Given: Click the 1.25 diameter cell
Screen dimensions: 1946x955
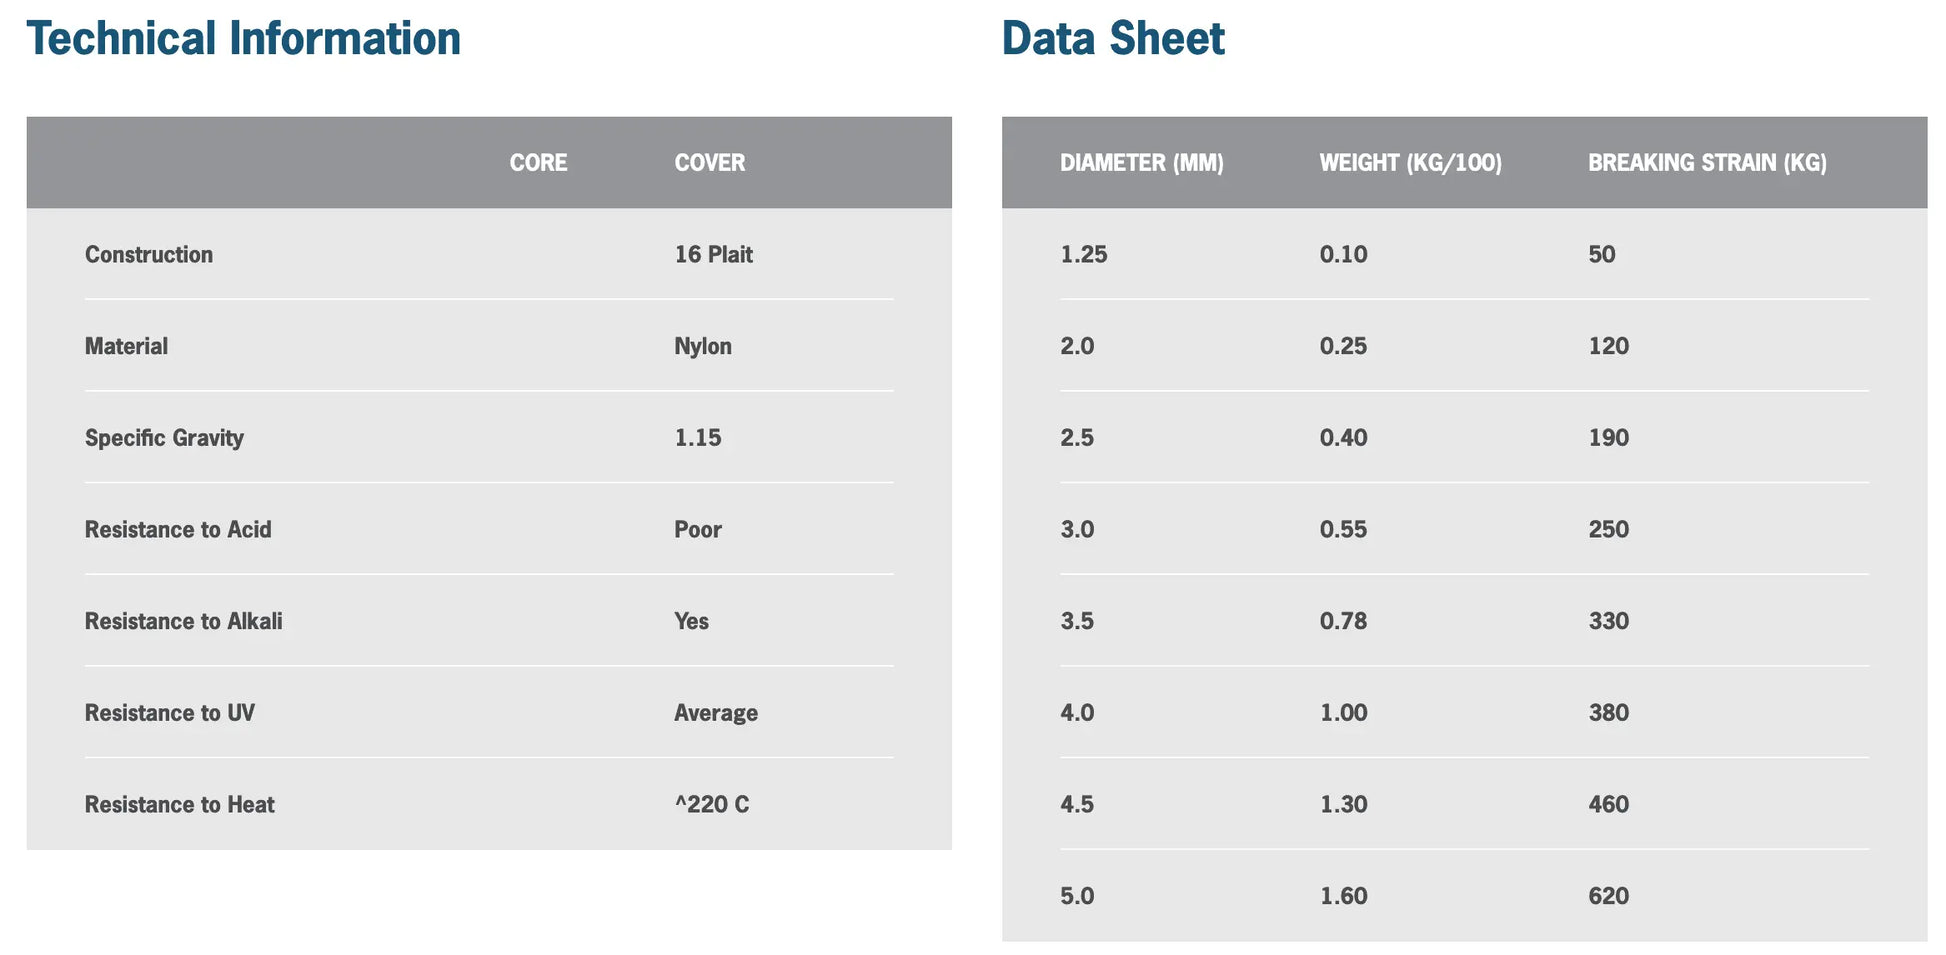Looking at the screenshot, I should [x=1083, y=255].
